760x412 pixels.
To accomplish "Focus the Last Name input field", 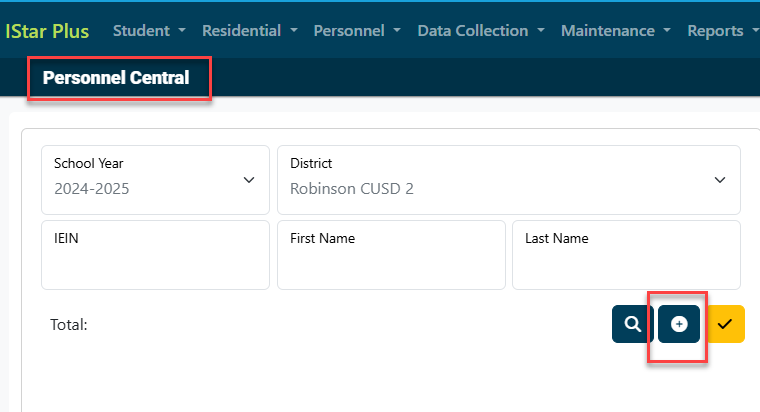I will pos(626,255).
